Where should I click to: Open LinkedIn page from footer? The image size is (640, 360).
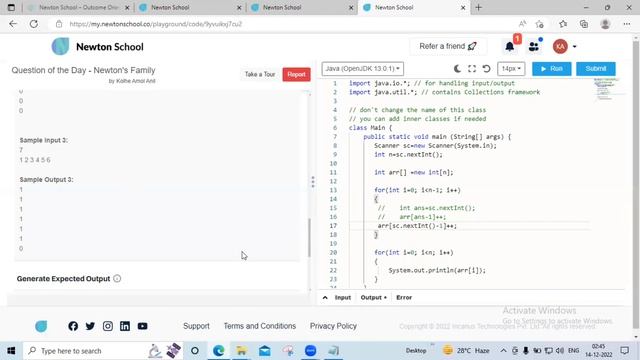click(125, 326)
